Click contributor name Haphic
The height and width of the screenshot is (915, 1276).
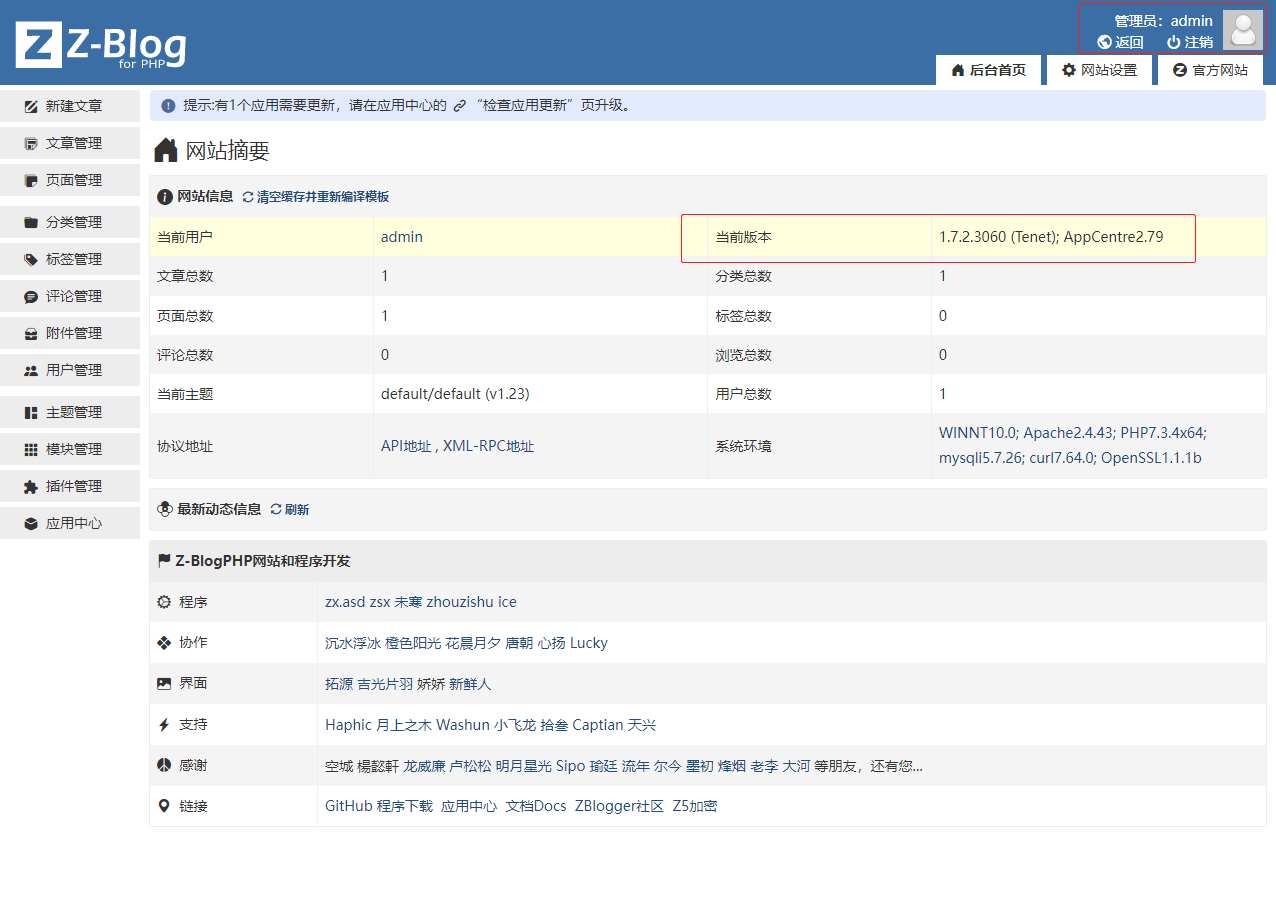pos(349,725)
